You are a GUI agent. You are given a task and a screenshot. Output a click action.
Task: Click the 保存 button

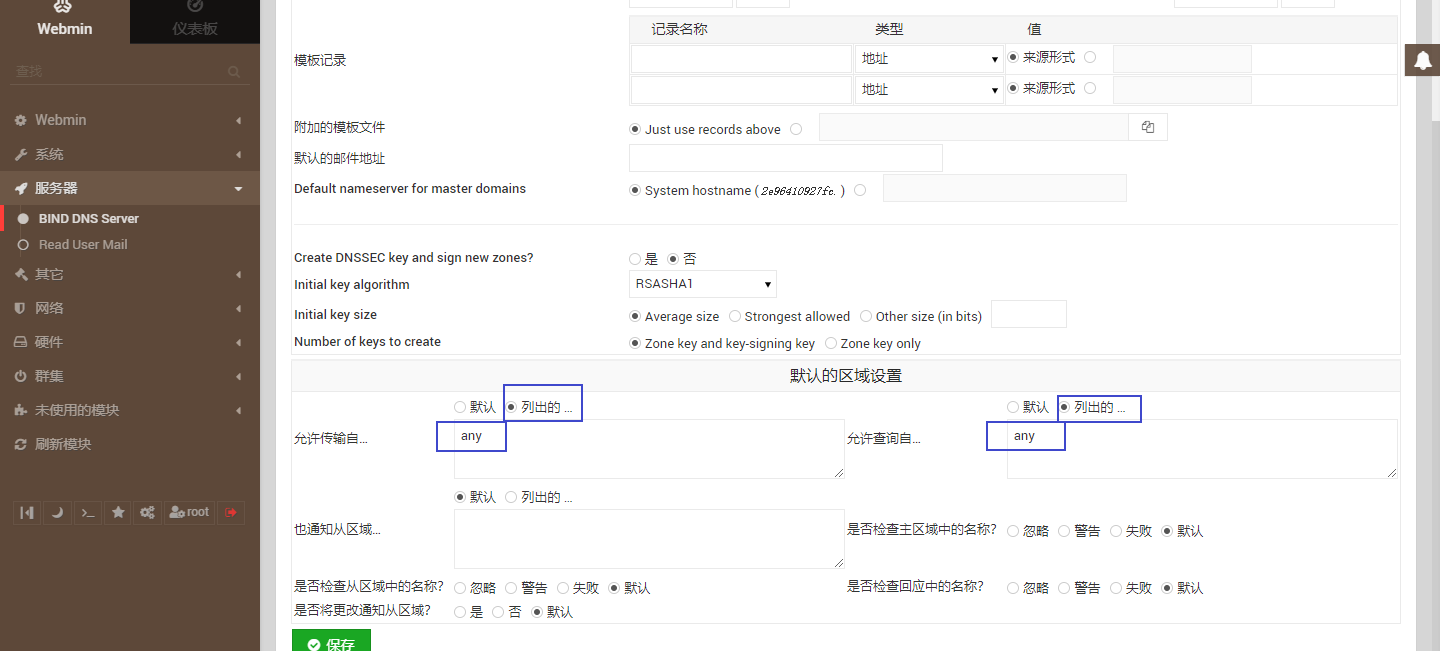click(x=331, y=643)
